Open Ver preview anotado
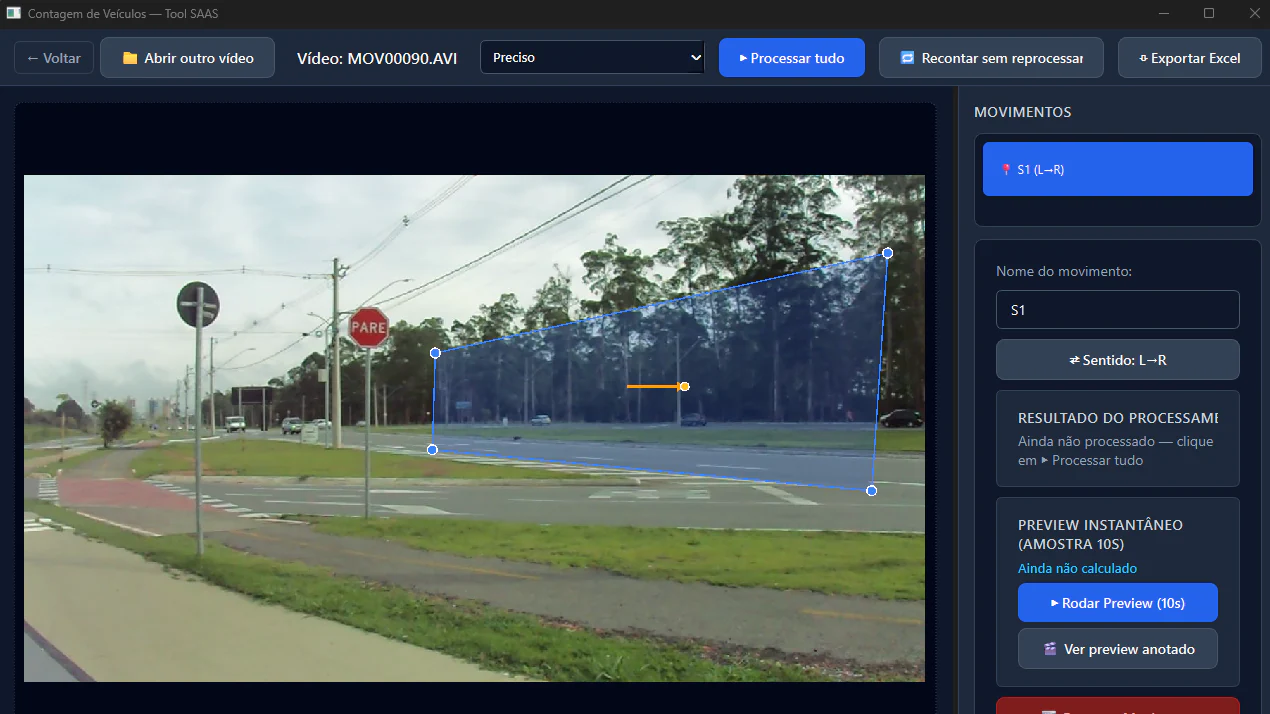Screen dimensions: 1270x714 (x=1117, y=649)
